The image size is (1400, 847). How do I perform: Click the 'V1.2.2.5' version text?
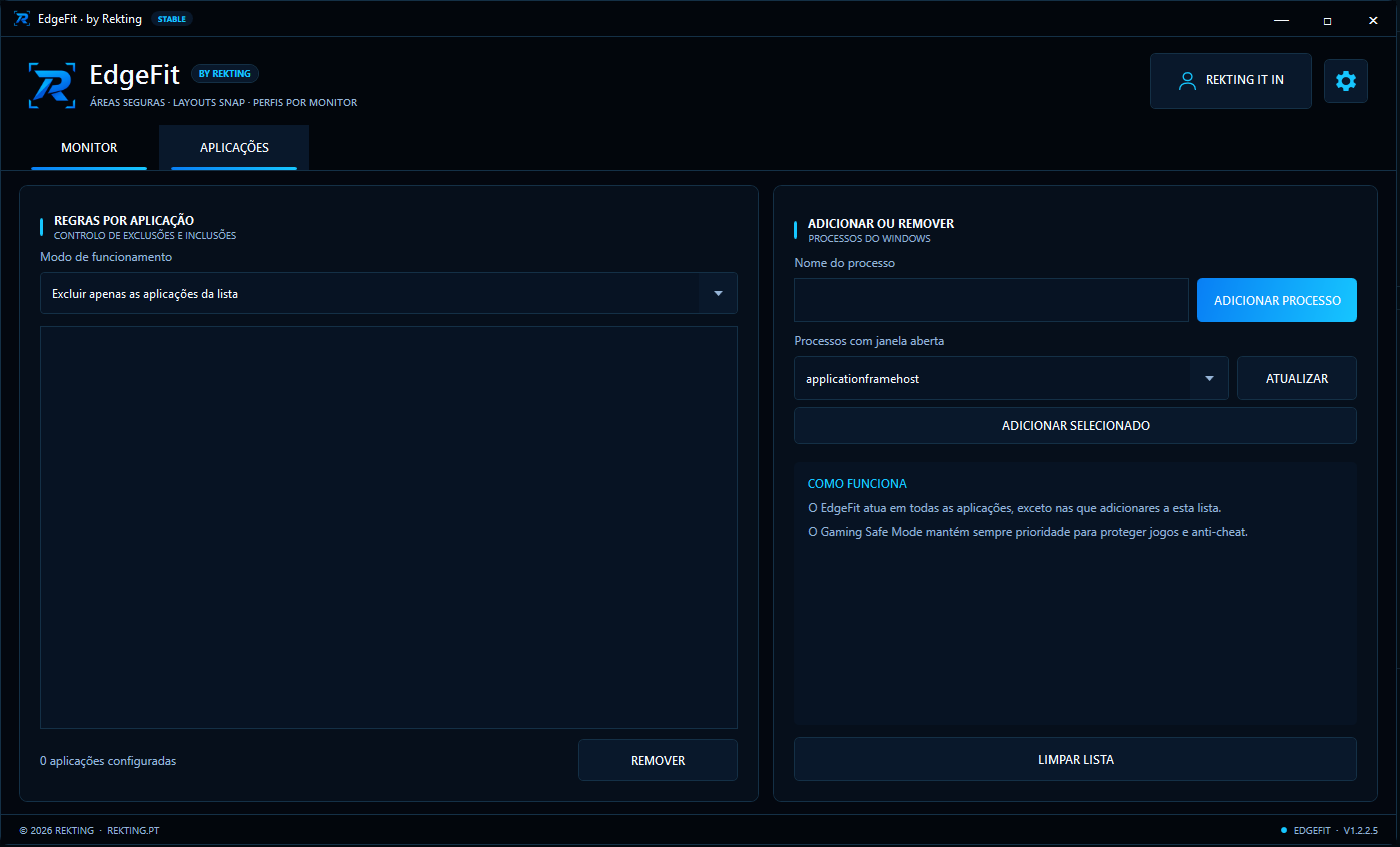tap(1361, 831)
